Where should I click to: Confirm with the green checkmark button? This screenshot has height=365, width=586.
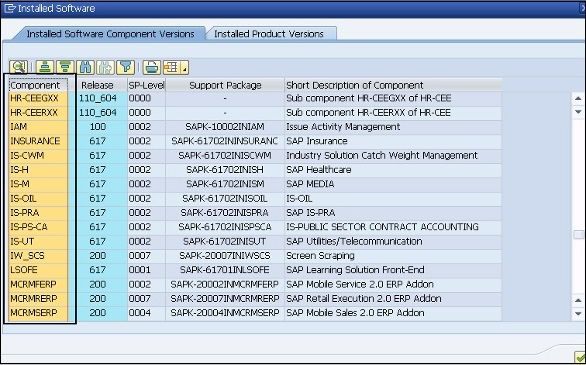pyautogui.click(x=580, y=357)
